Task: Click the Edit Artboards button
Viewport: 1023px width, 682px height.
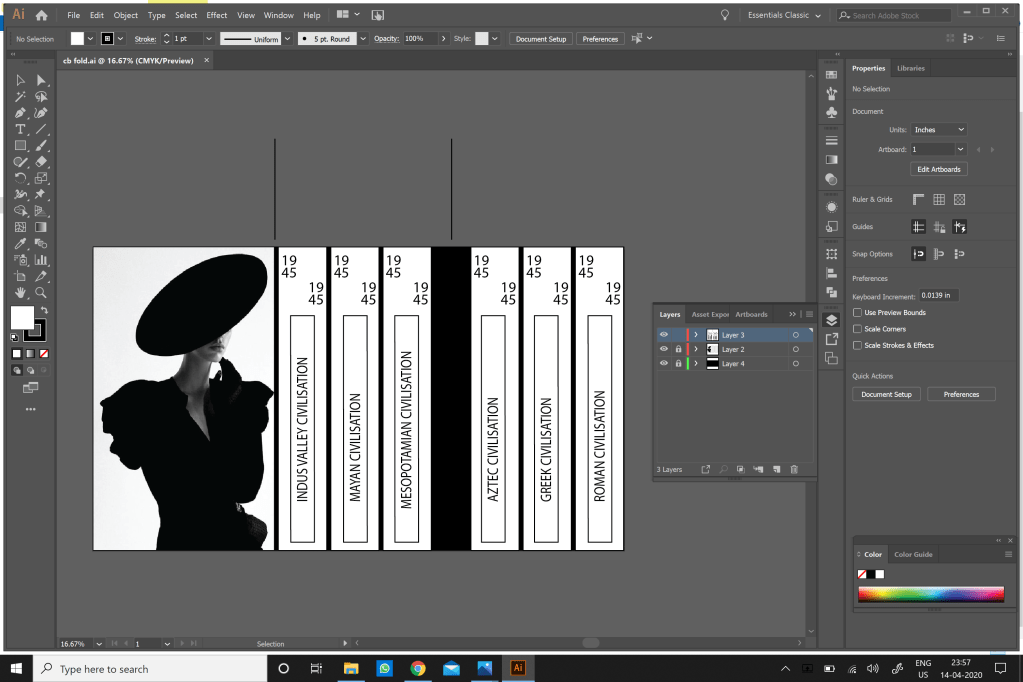Action: point(938,169)
